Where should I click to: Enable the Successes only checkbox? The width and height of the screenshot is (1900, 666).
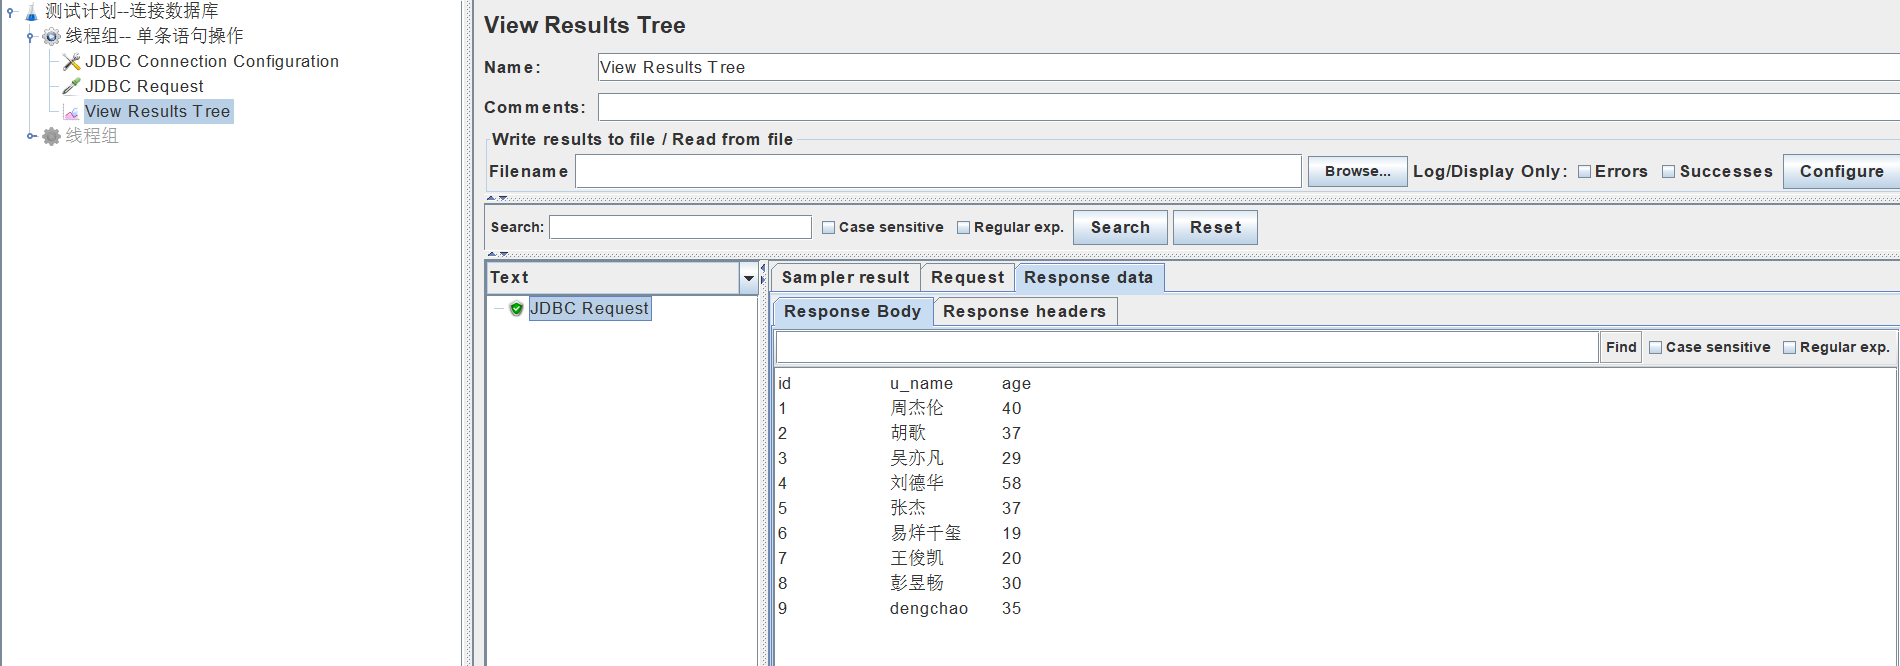1668,172
